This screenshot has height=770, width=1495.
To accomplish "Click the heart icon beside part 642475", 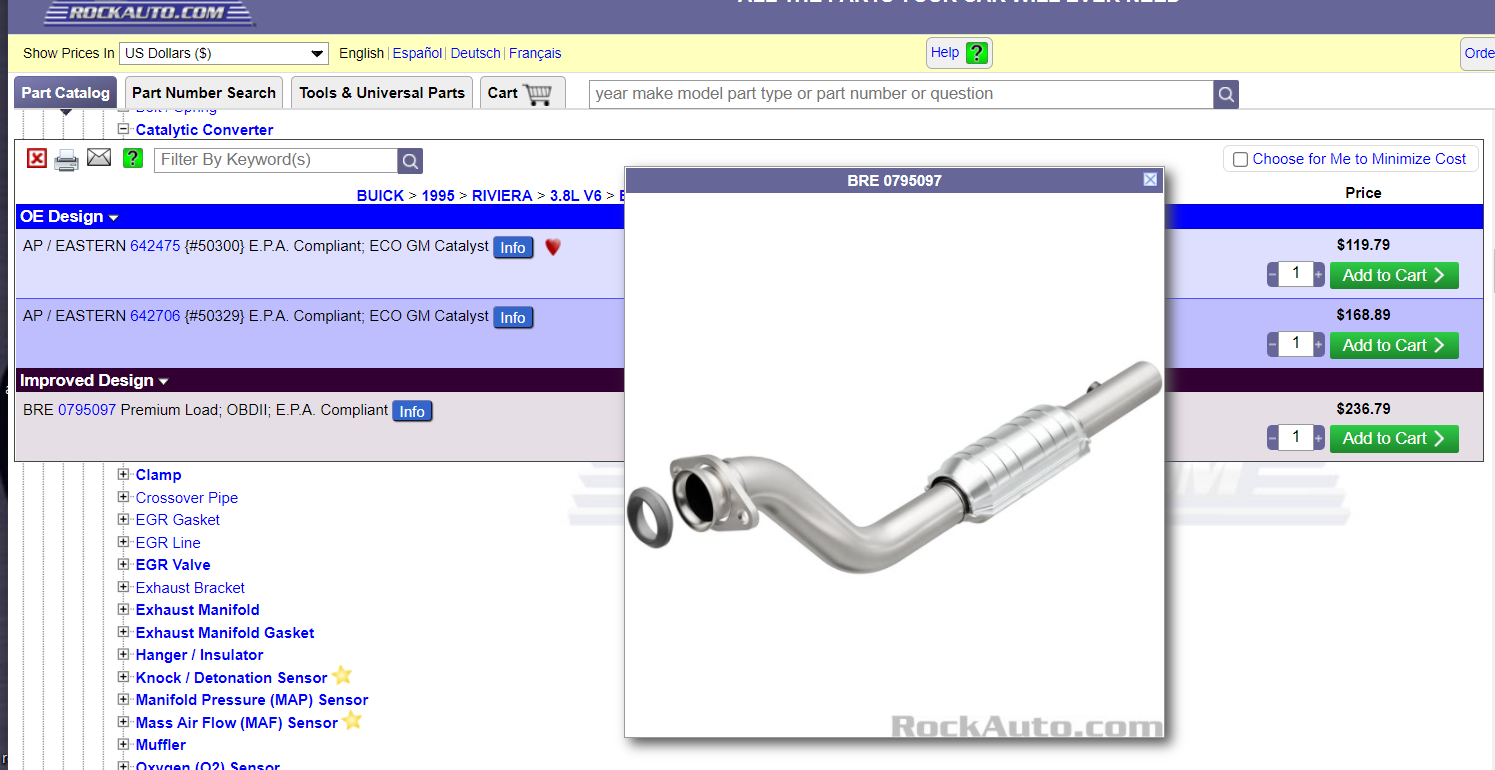I will 552,247.
